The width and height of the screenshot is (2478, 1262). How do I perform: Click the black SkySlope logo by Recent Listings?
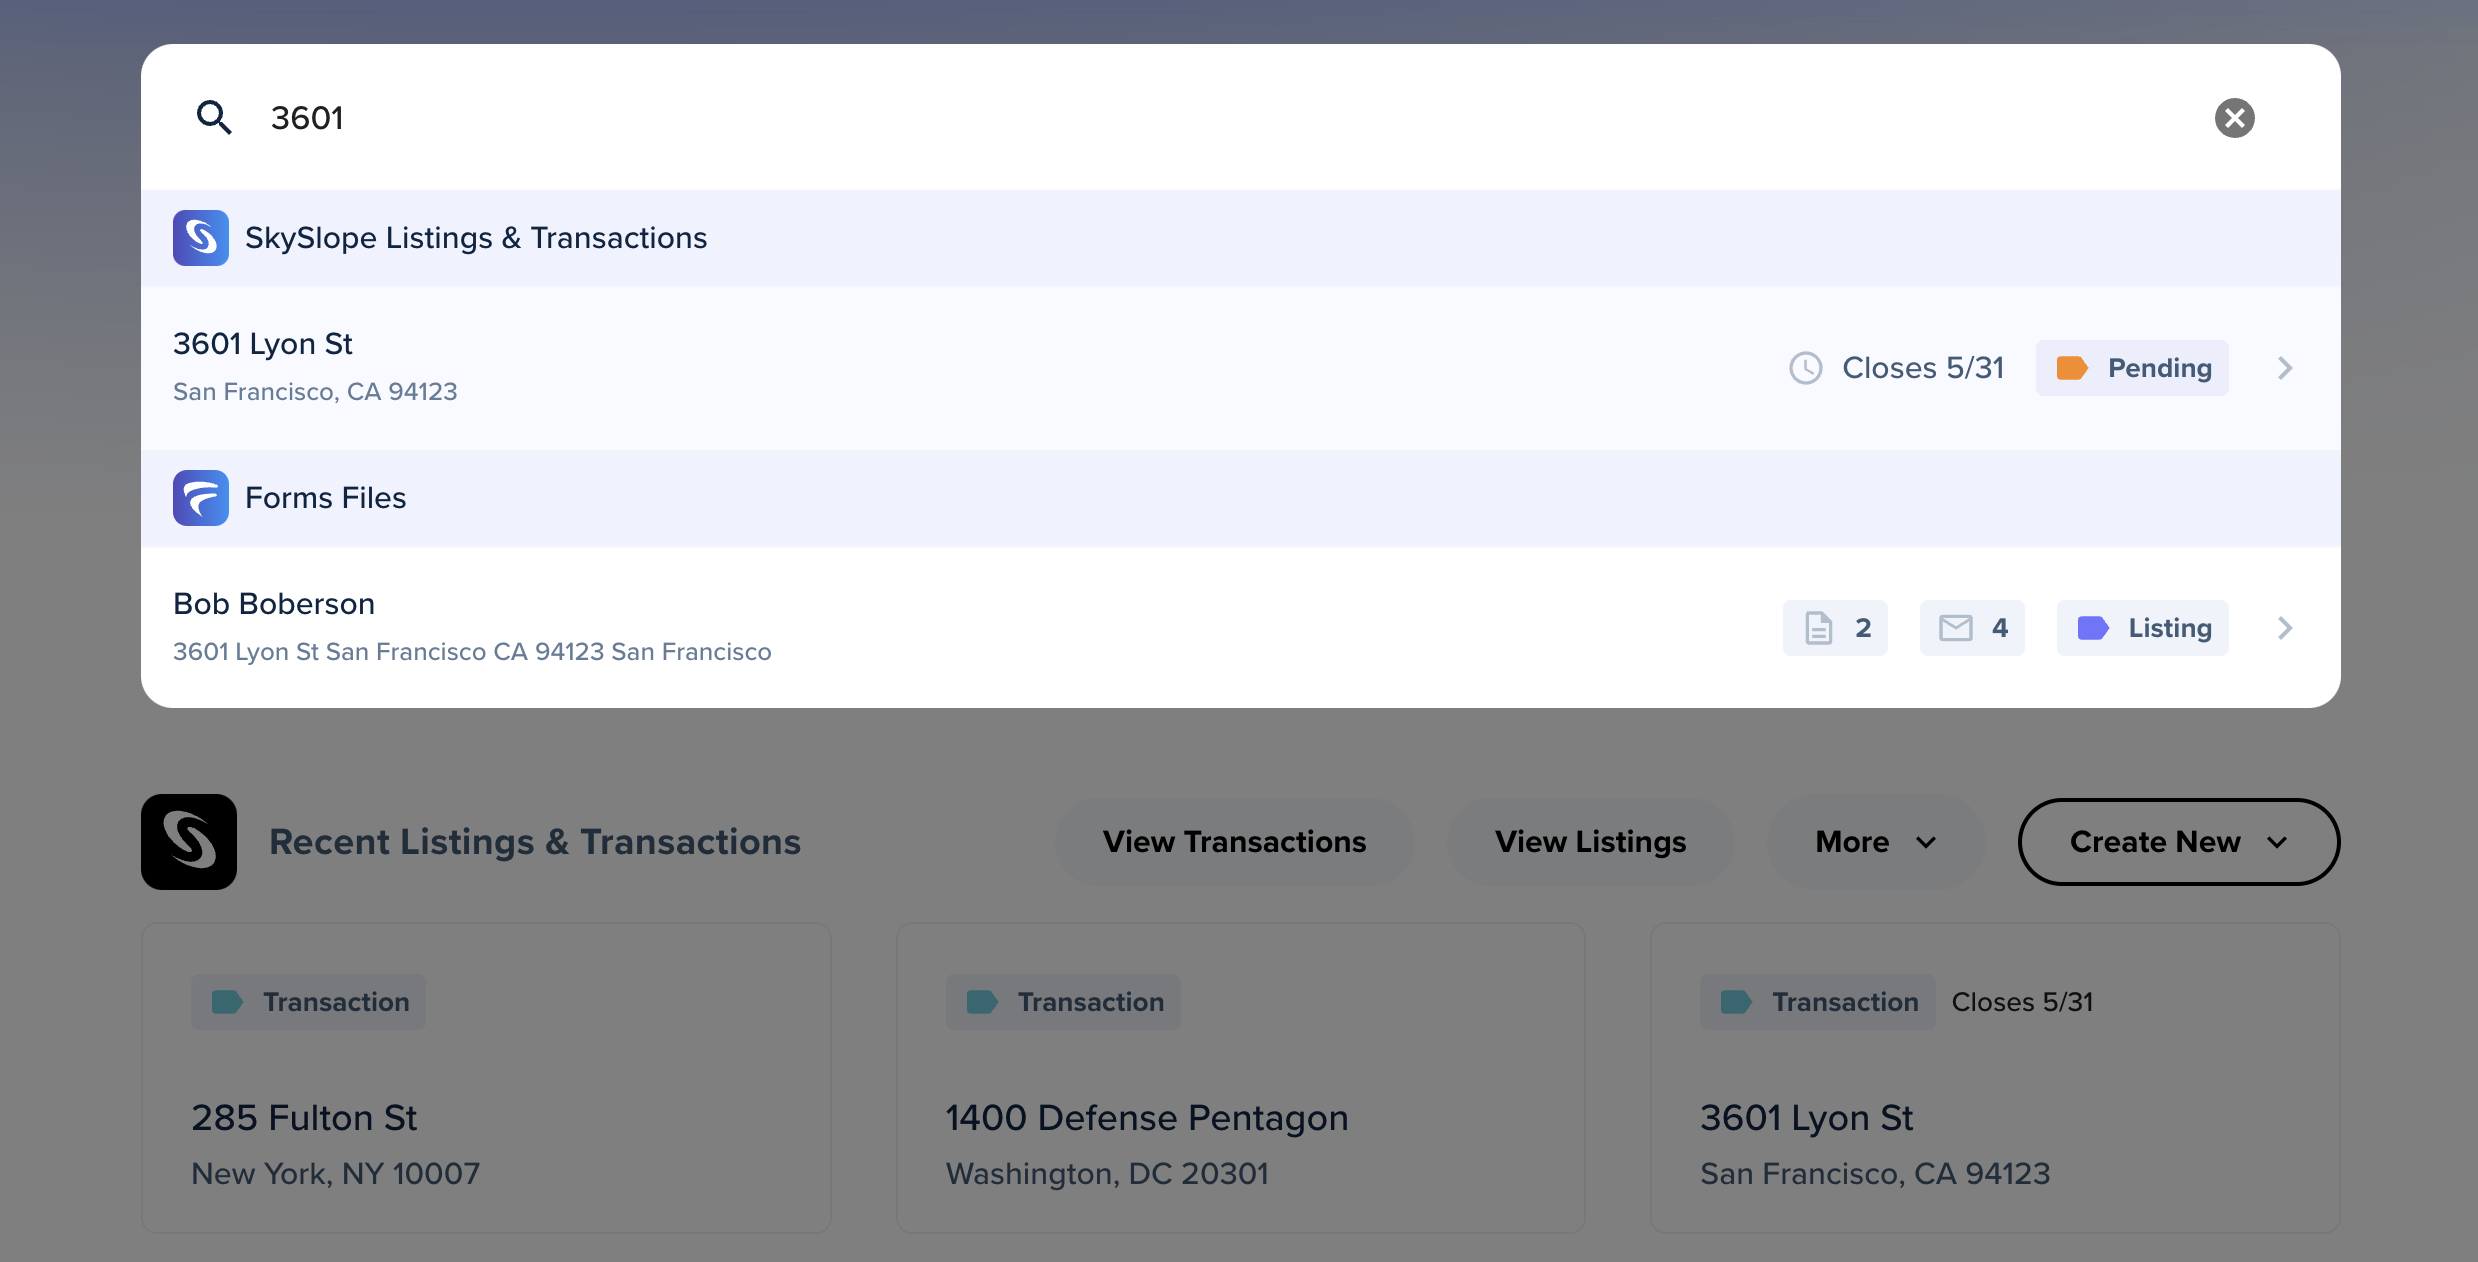pyautogui.click(x=189, y=842)
